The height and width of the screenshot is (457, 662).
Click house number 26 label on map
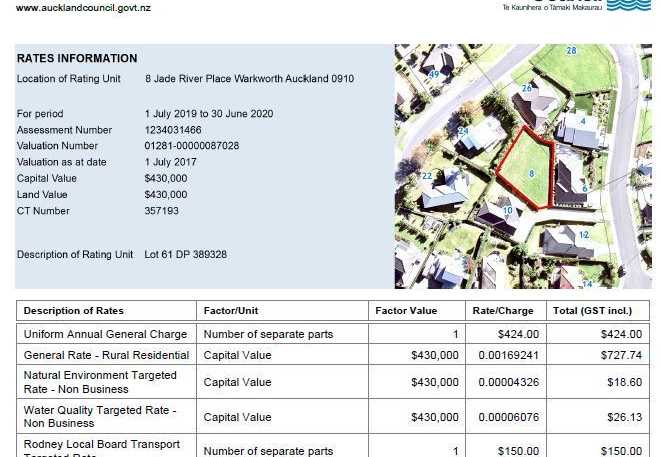(526, 88)
